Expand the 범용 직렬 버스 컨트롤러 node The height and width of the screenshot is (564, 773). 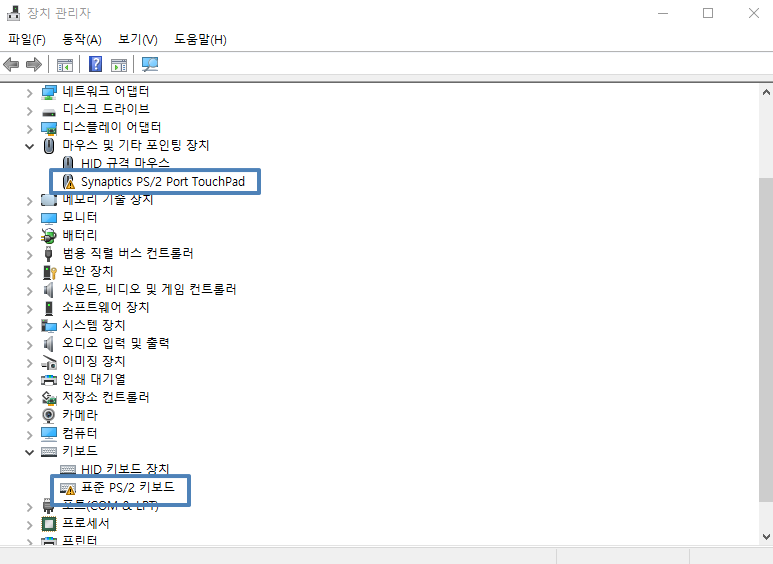(x=30, y=254)
